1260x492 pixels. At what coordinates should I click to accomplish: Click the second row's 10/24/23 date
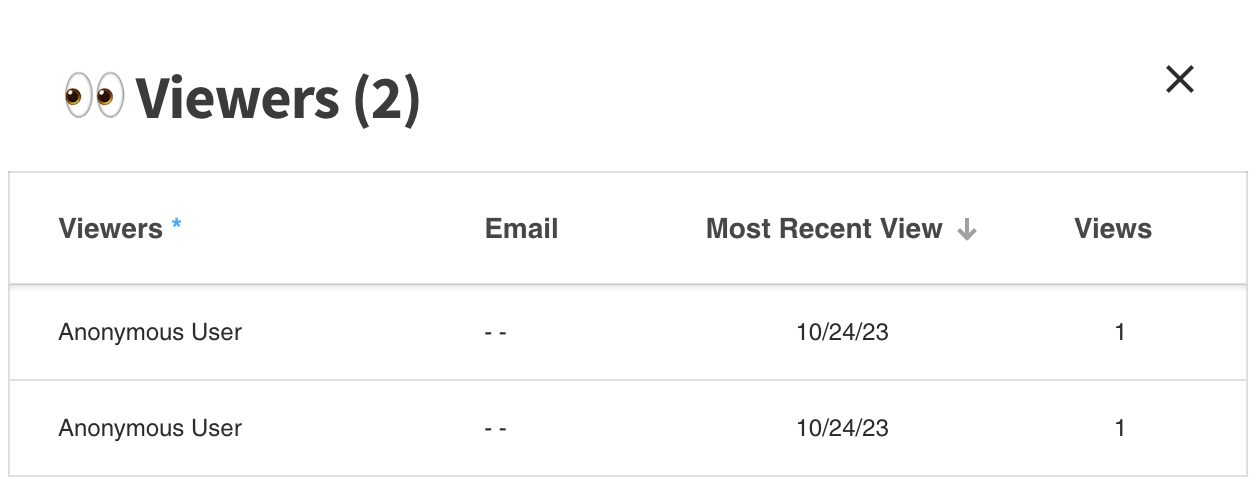click(x=842, y=428)
